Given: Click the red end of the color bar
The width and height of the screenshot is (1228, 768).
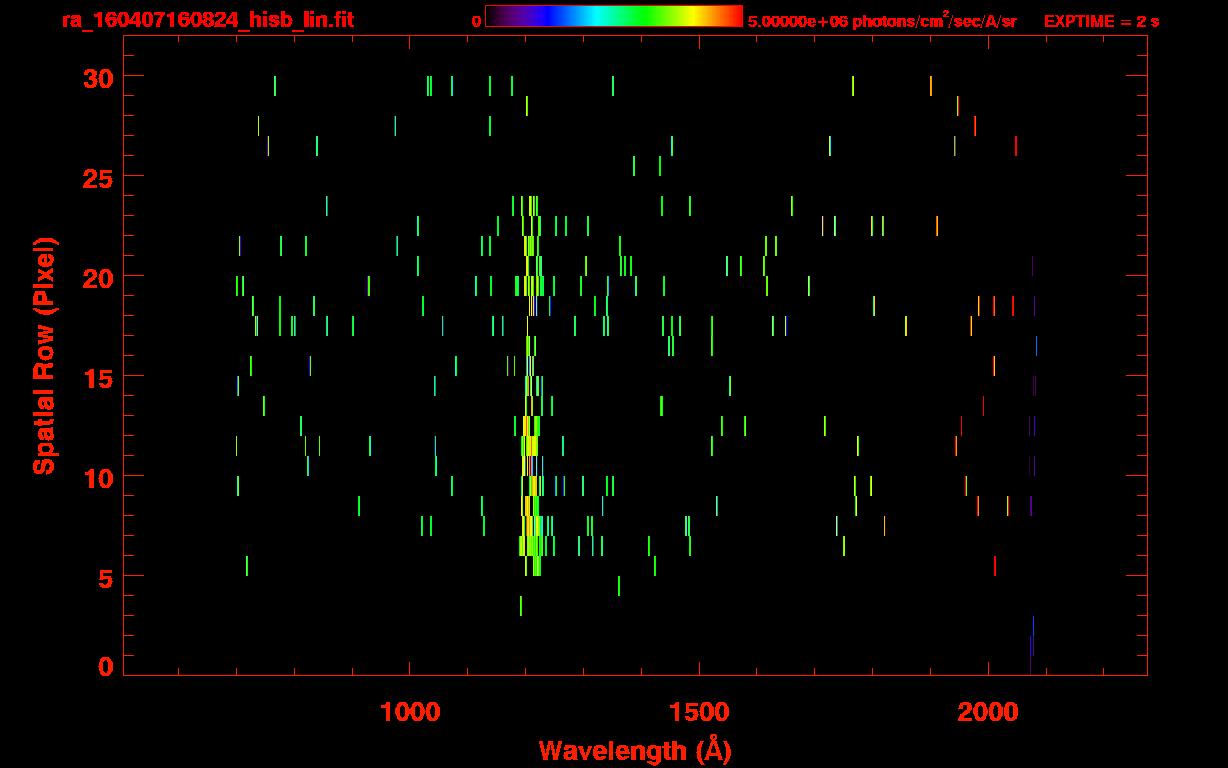Looking at the screenshot, I should [x=733, y=17].
